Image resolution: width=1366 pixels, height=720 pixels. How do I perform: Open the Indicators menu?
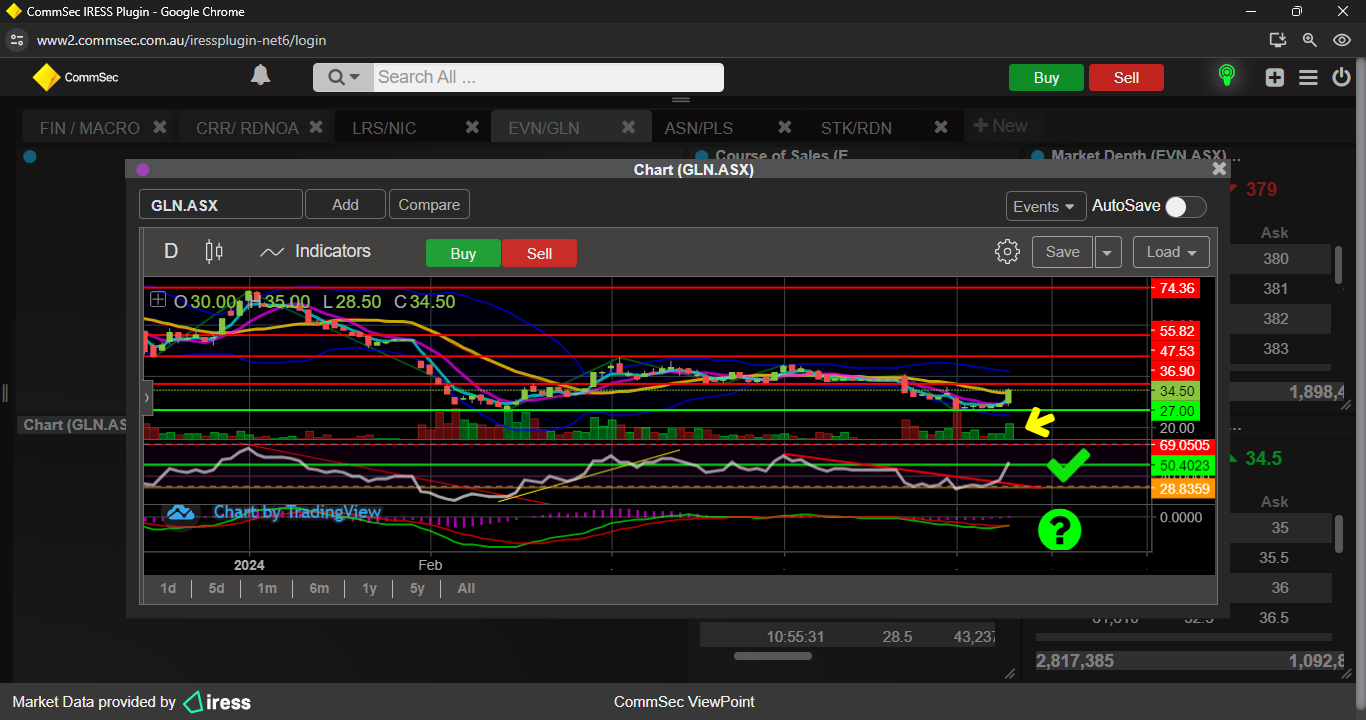click(315, 252)
